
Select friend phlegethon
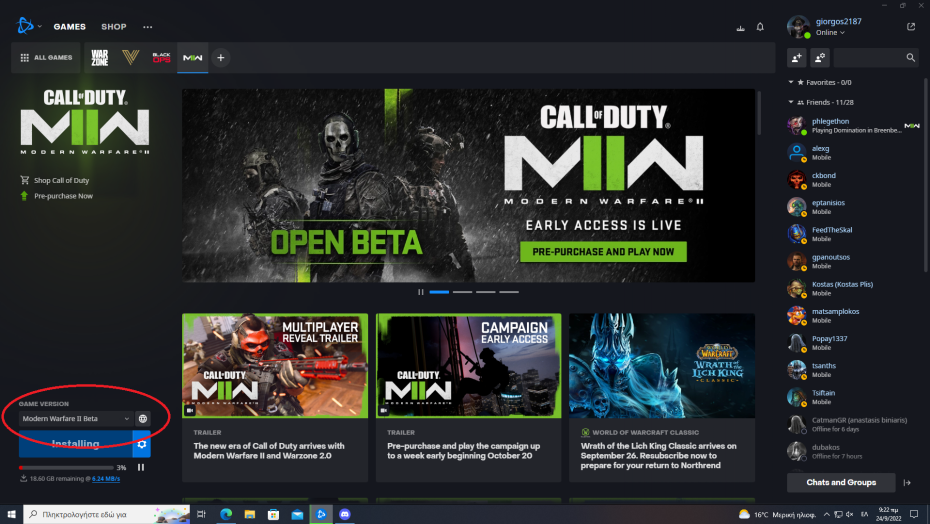coord(854,125)
